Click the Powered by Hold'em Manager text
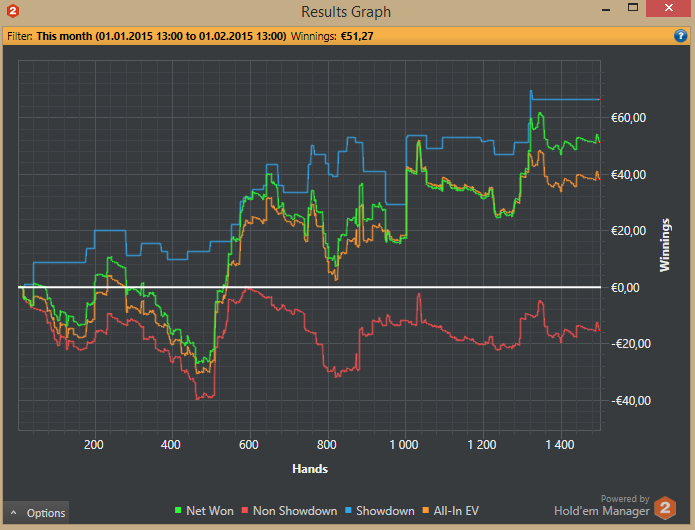Screen dimensions: 695x530 pyautogui.click(x=601, y=506)
